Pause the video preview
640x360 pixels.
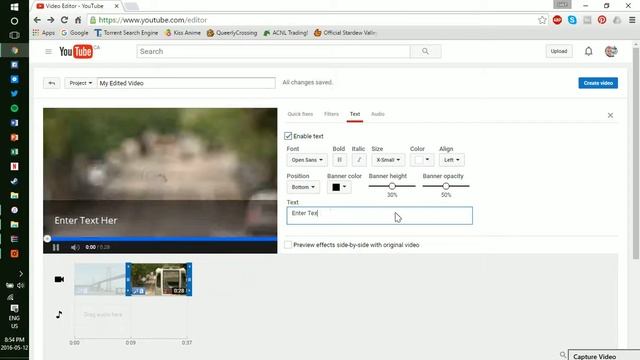tap(56, 247)
